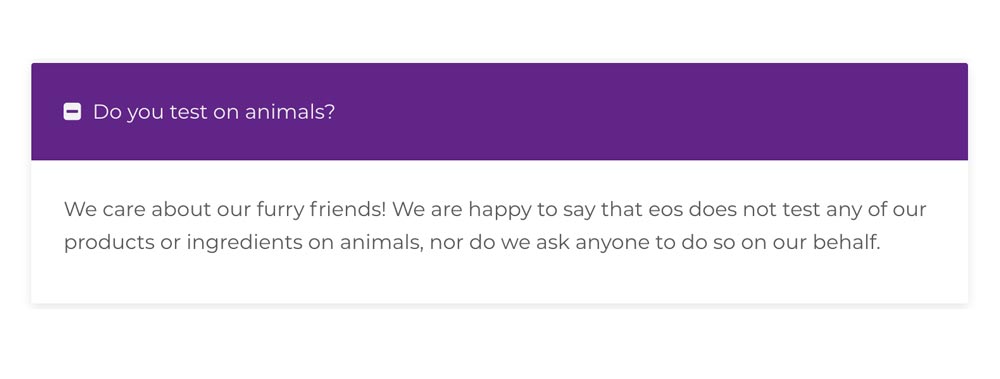Collapse the FAQ using the minus icon
This screenshot has height=379, width=1000.
tap(72, 112)
